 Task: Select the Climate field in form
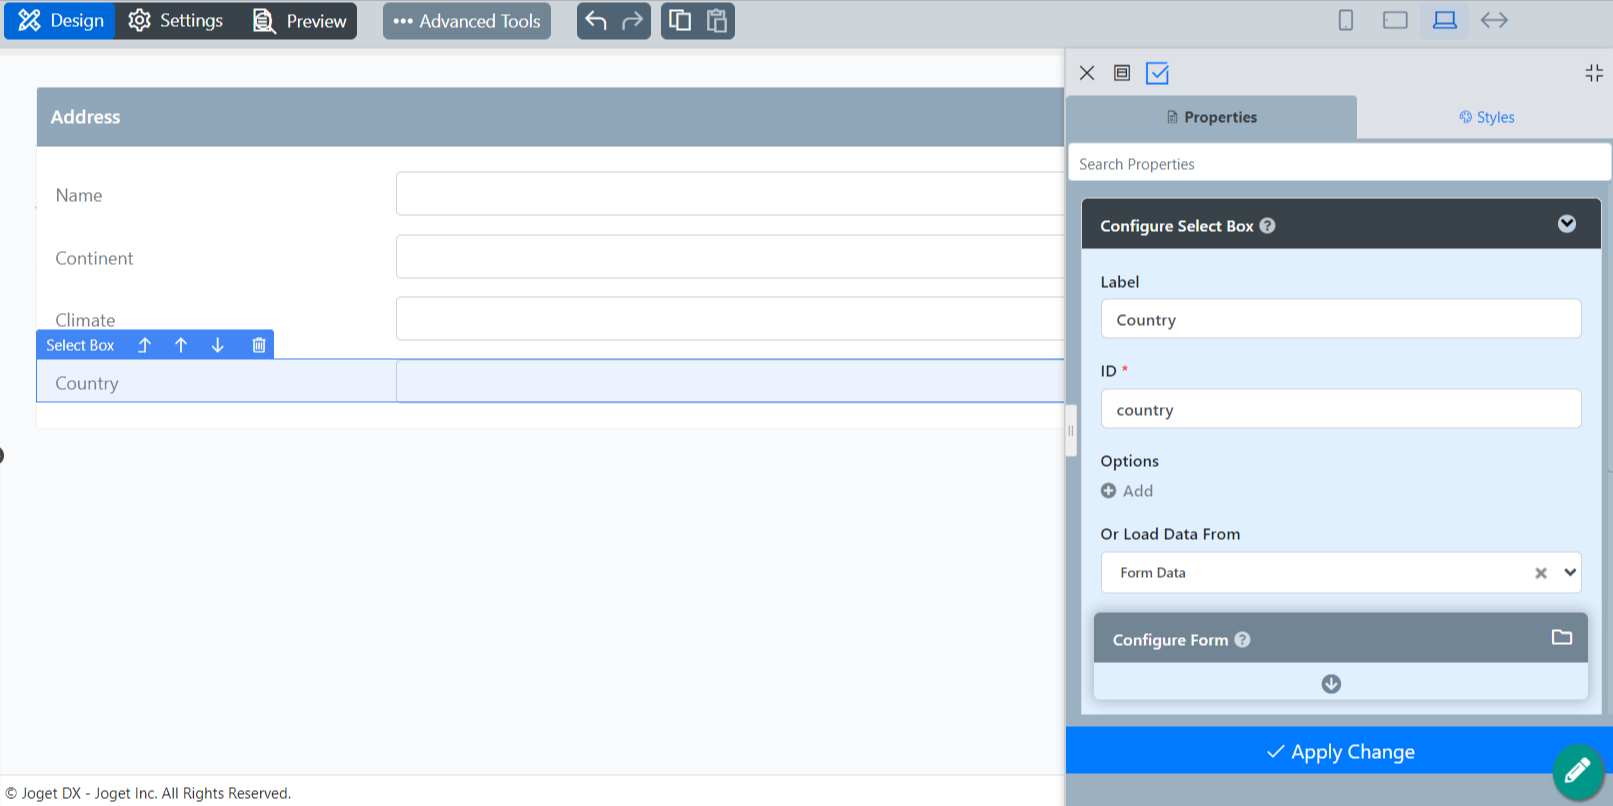[x=730, y=319]
